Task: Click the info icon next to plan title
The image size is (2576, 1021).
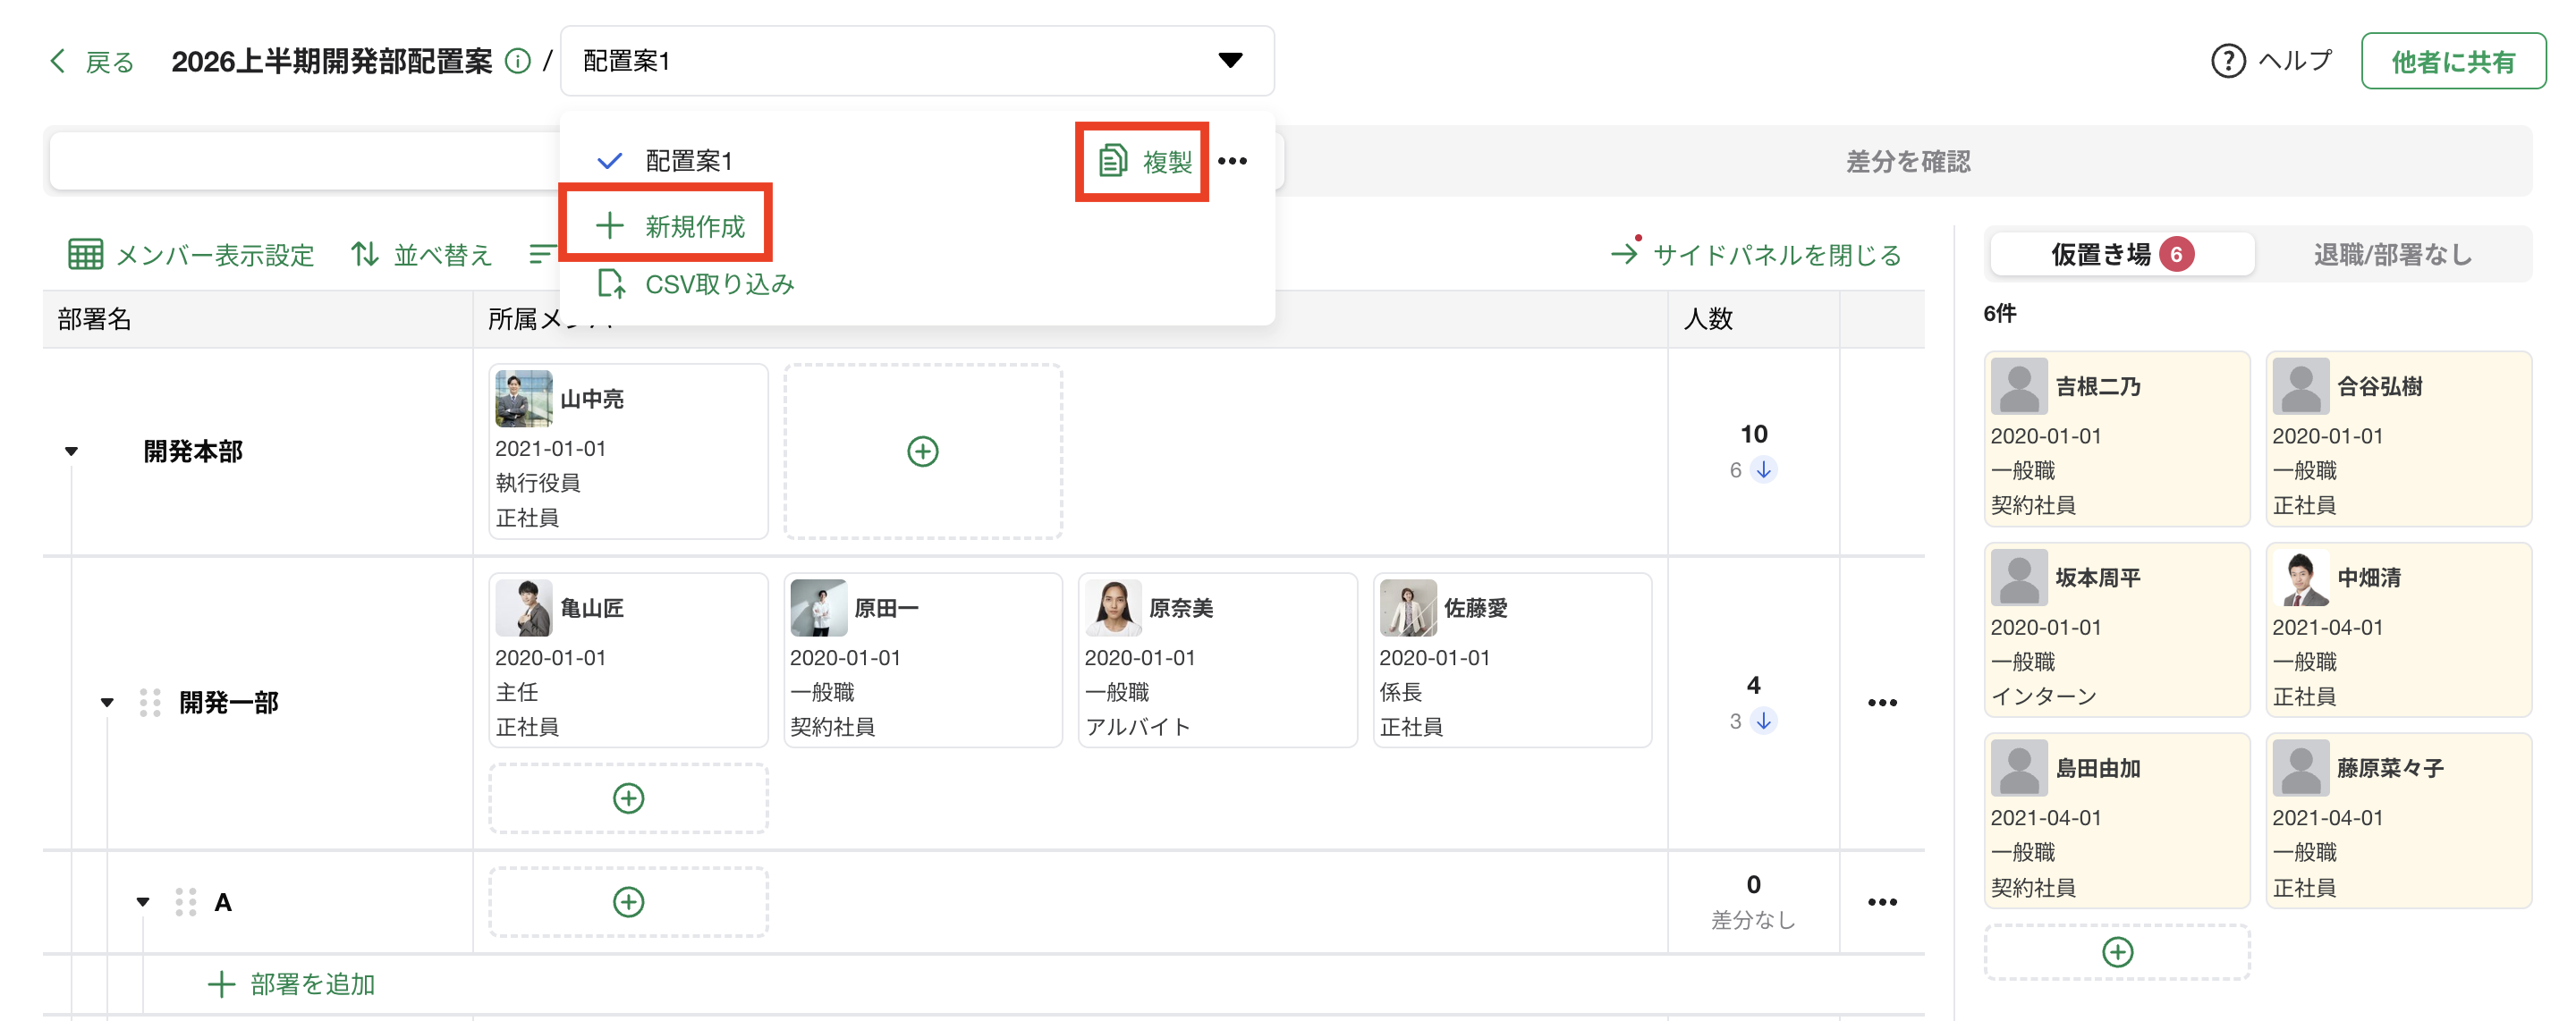Action: click(517, 61)
